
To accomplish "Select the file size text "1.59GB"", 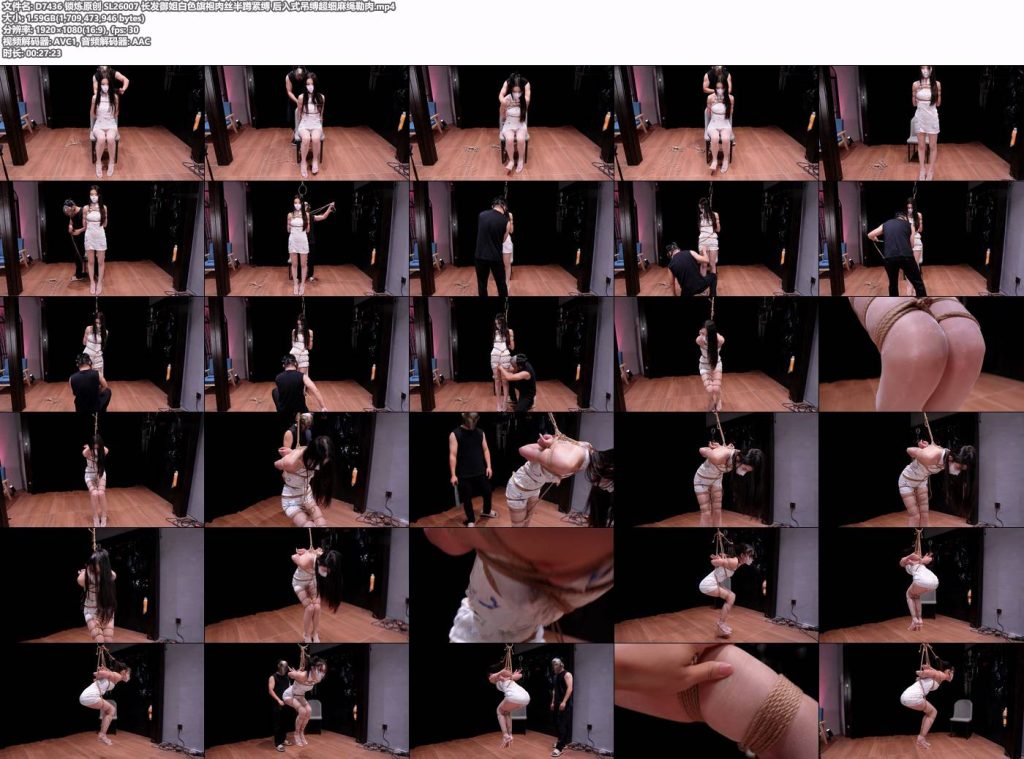I will pyautogui.click(x=40, y=18).
